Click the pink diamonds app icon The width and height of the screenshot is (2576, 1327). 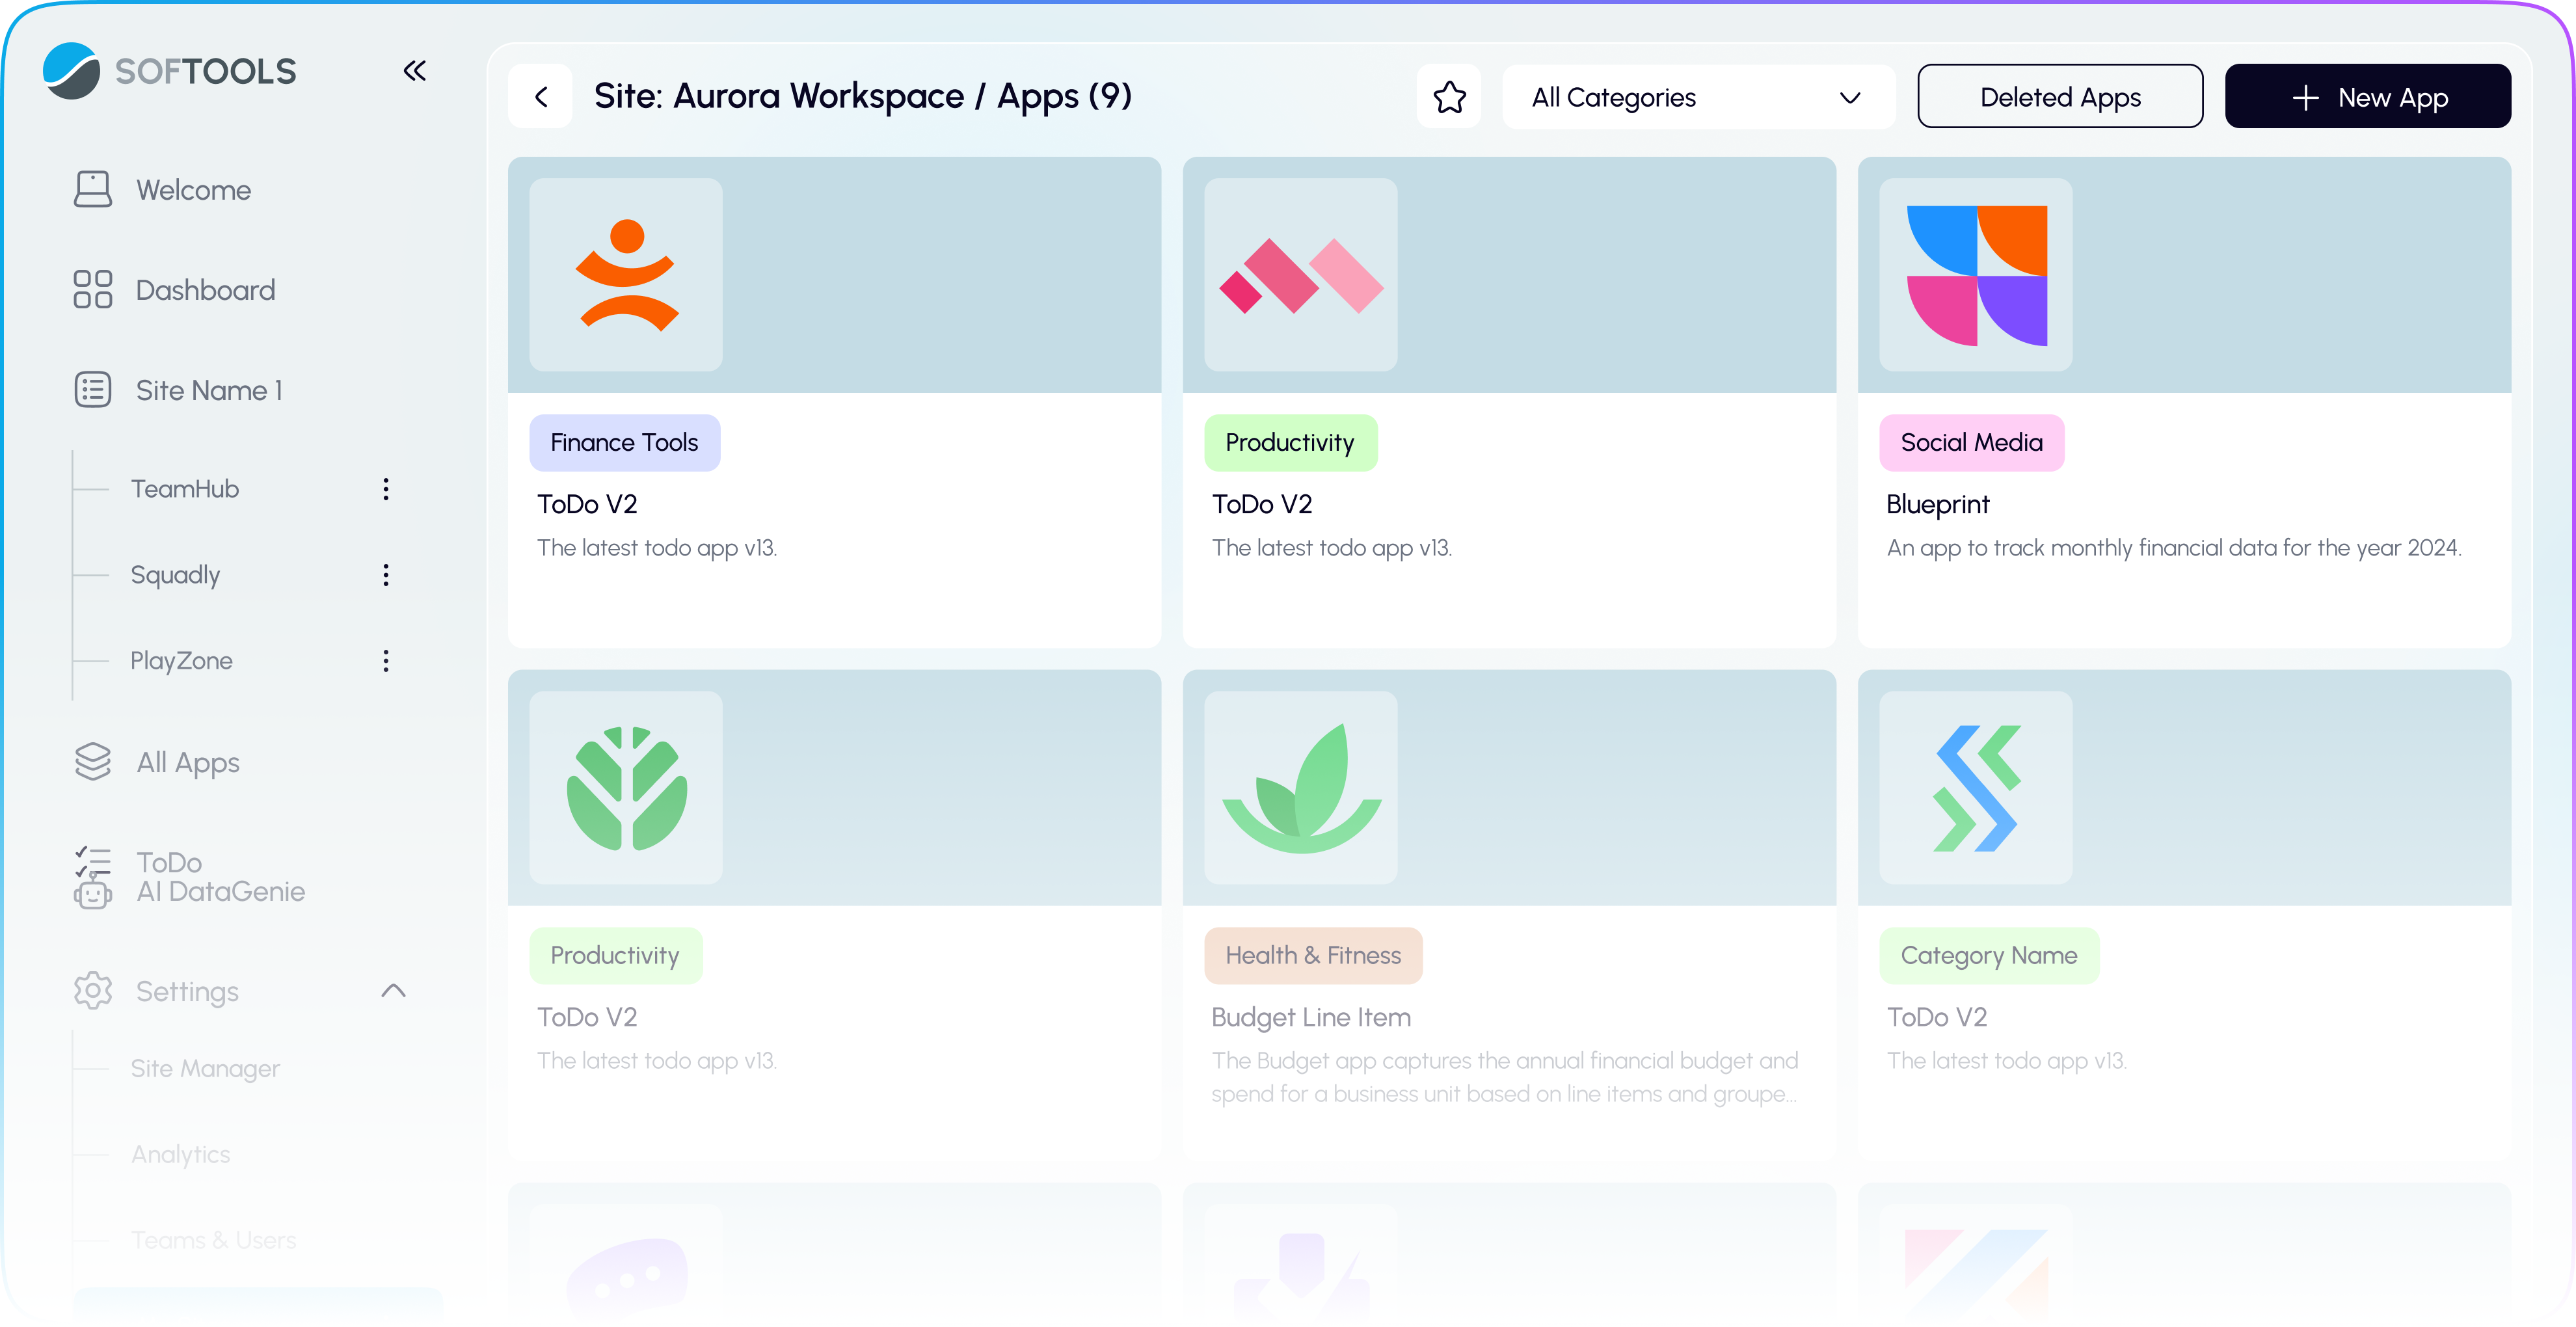pyautogui.click(x=1301, y=275)
